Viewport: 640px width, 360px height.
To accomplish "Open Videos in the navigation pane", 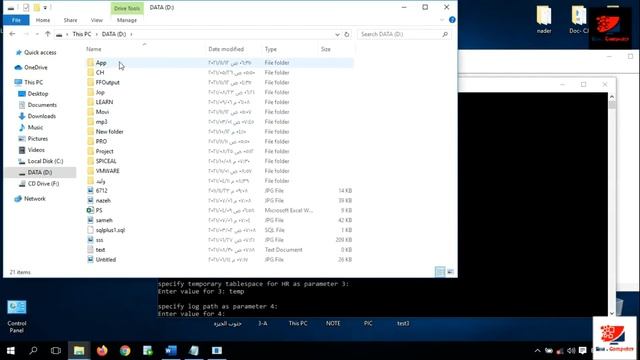I will coord(36,150).
